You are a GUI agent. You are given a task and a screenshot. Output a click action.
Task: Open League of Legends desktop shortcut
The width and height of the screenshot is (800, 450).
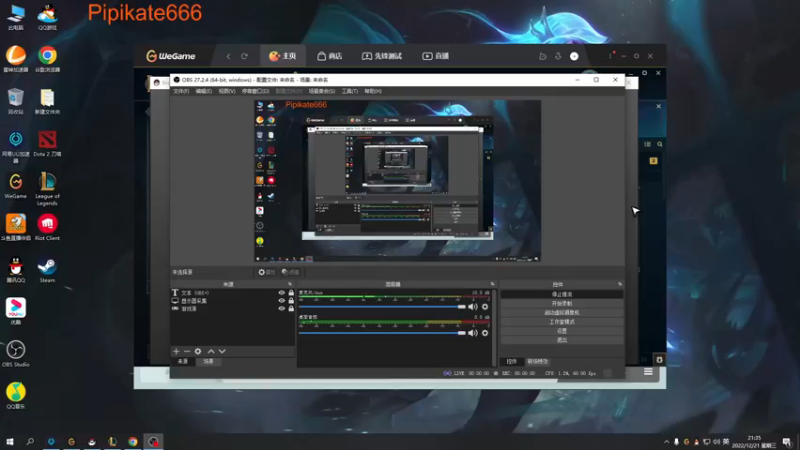(47, 189)
